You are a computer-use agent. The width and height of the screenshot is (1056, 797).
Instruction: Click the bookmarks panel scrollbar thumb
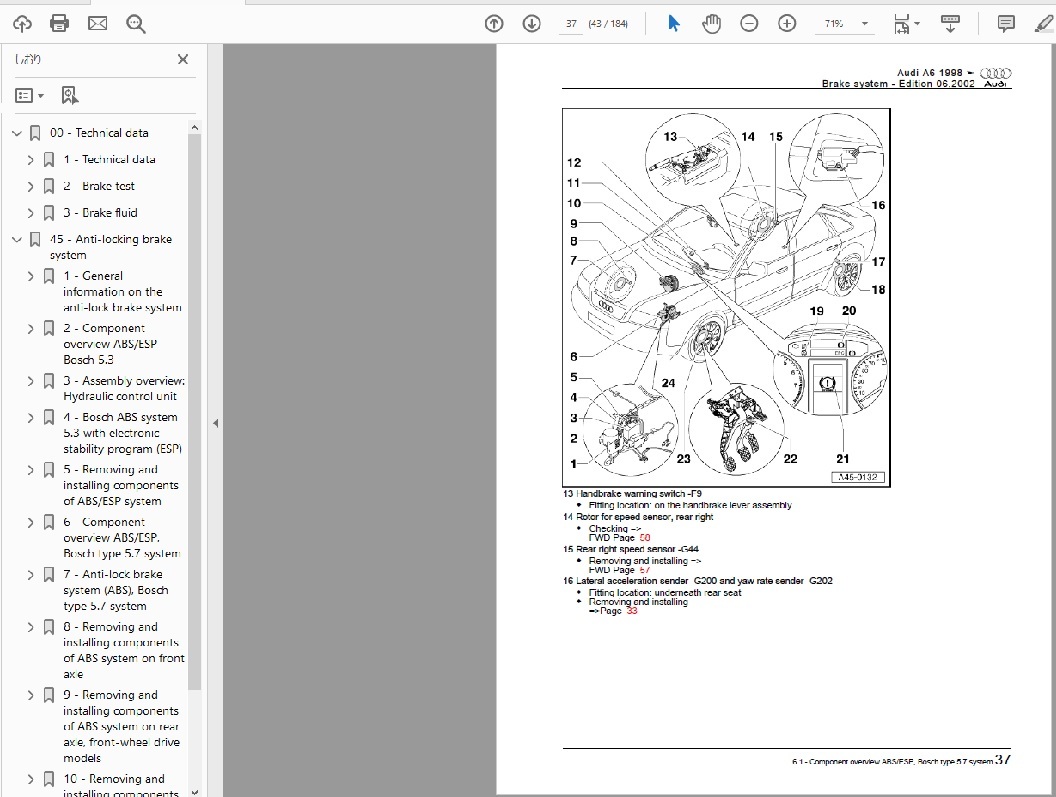pos(195,412)
